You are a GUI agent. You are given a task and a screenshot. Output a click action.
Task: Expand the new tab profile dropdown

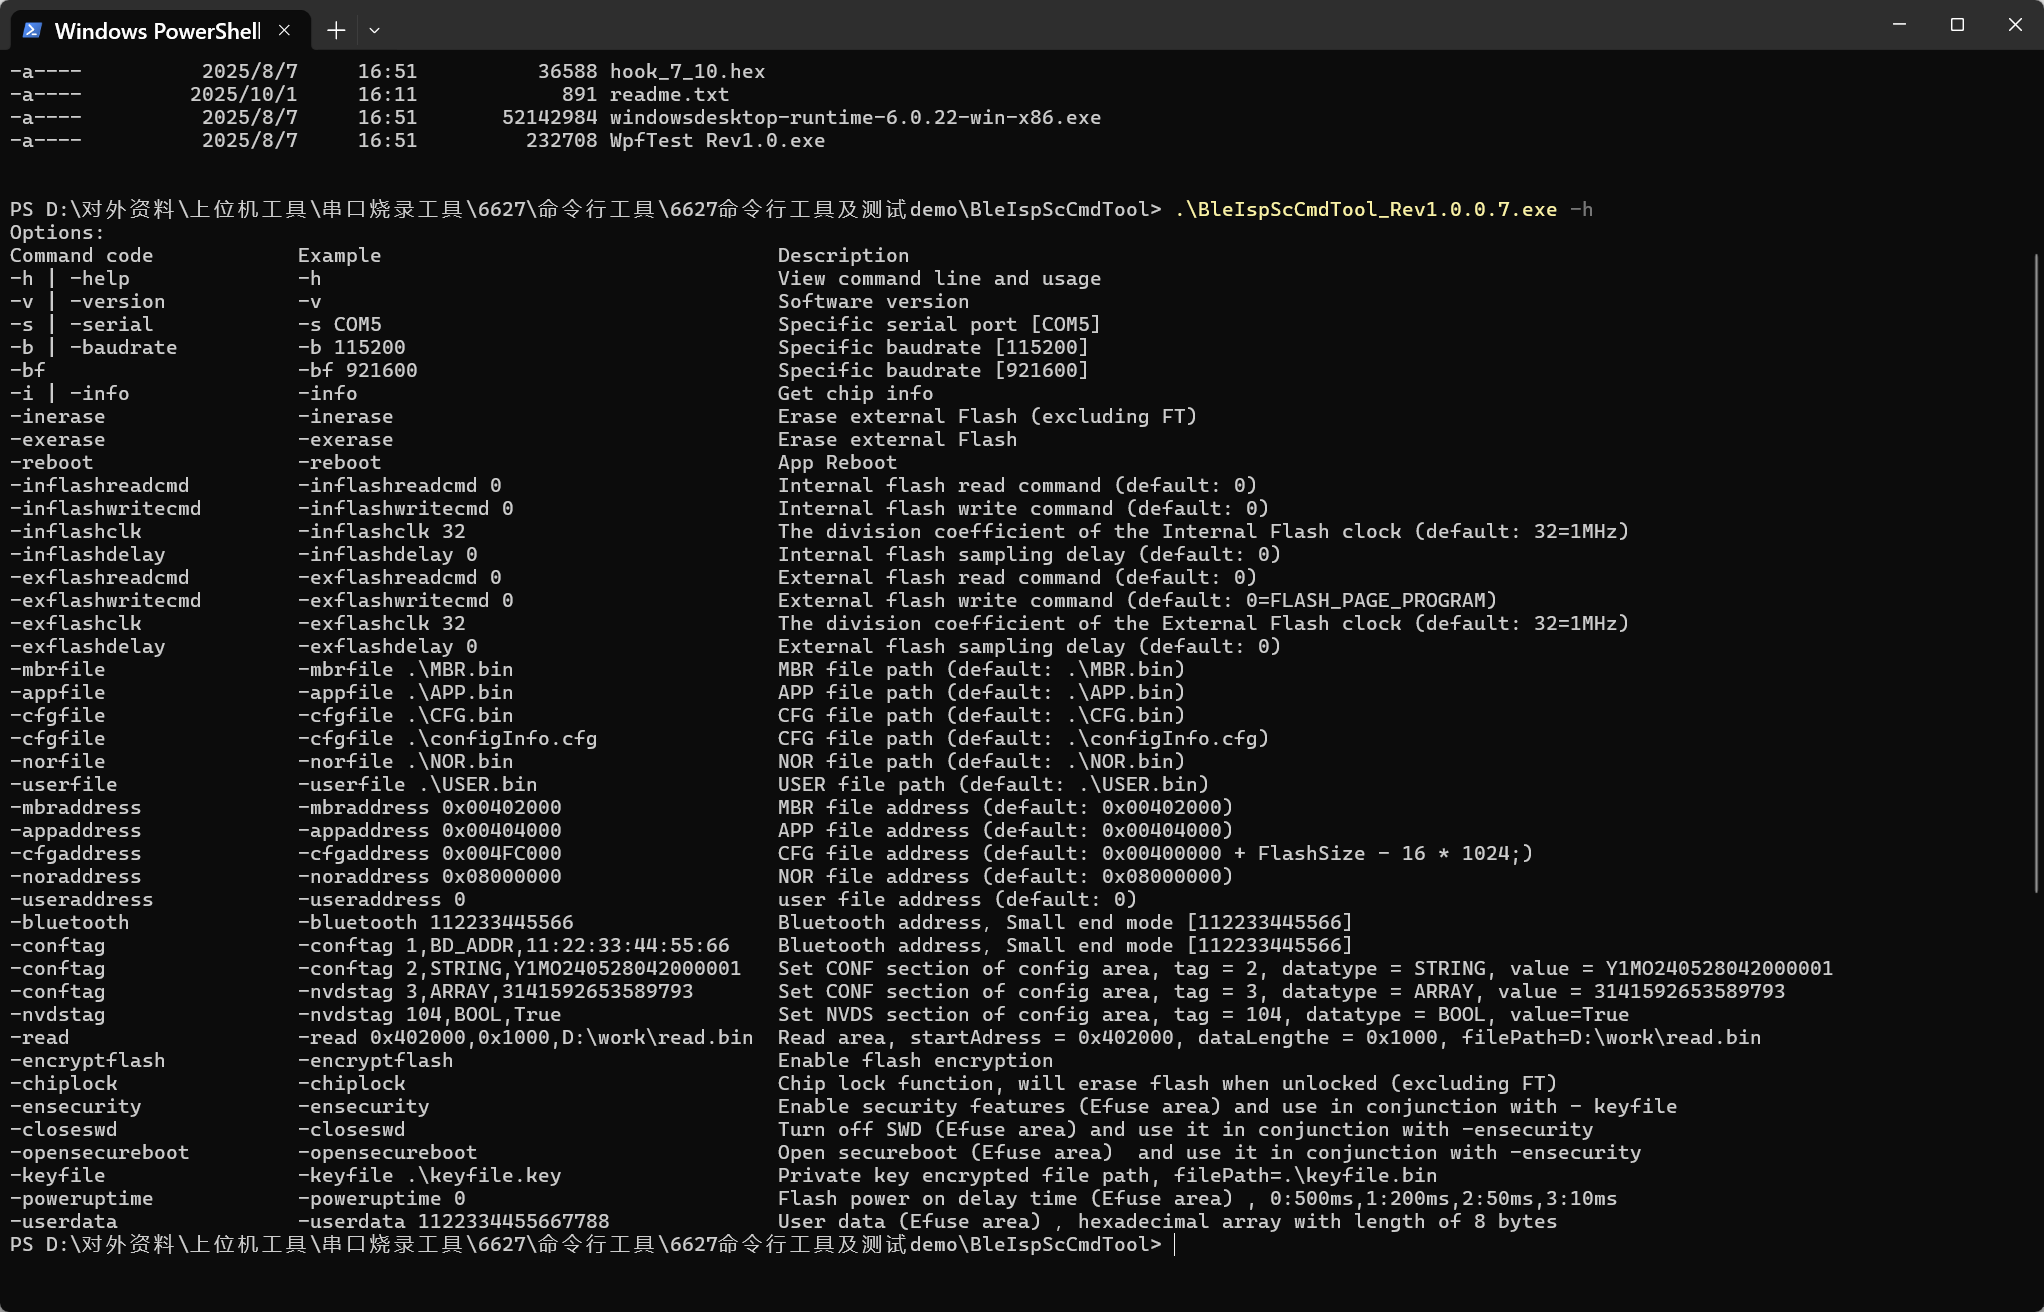[374, 30]
